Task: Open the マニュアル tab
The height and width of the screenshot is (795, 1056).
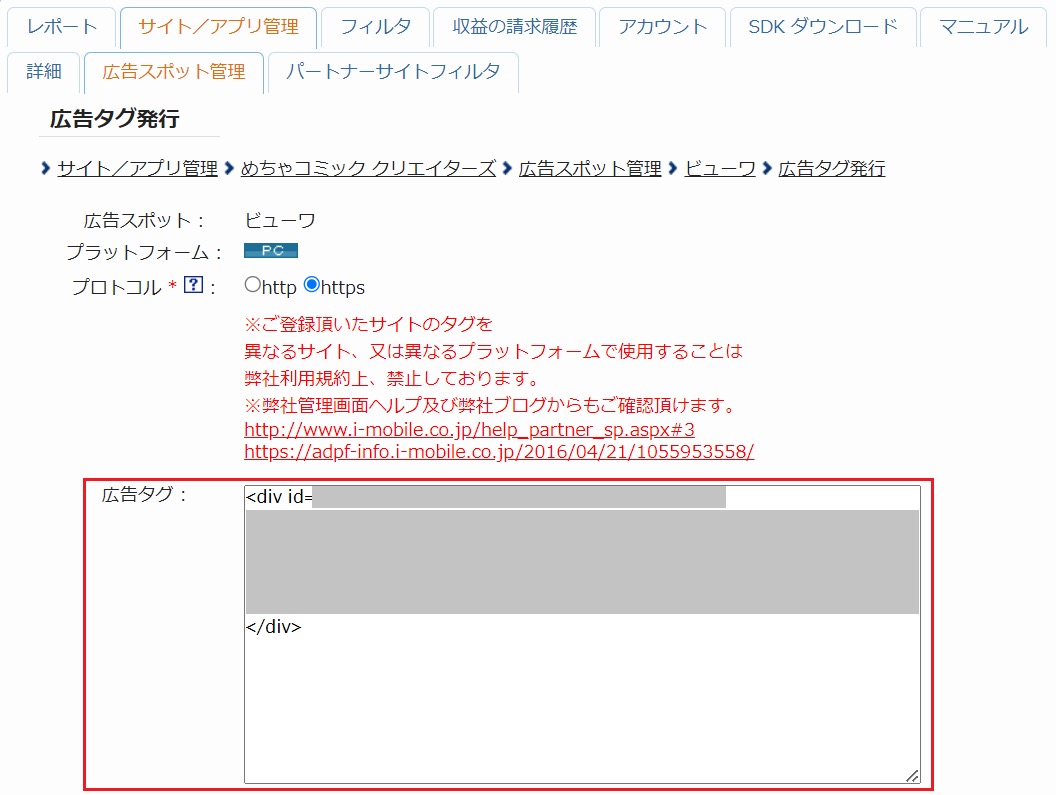Action: [x=983, y=27]
